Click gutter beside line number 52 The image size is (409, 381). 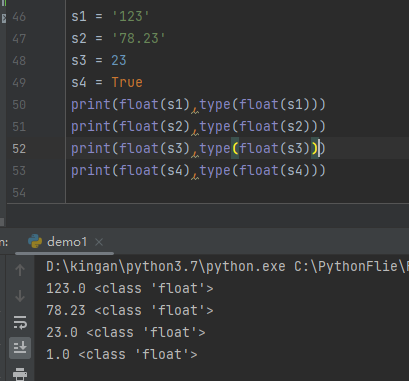coord(45,149)
